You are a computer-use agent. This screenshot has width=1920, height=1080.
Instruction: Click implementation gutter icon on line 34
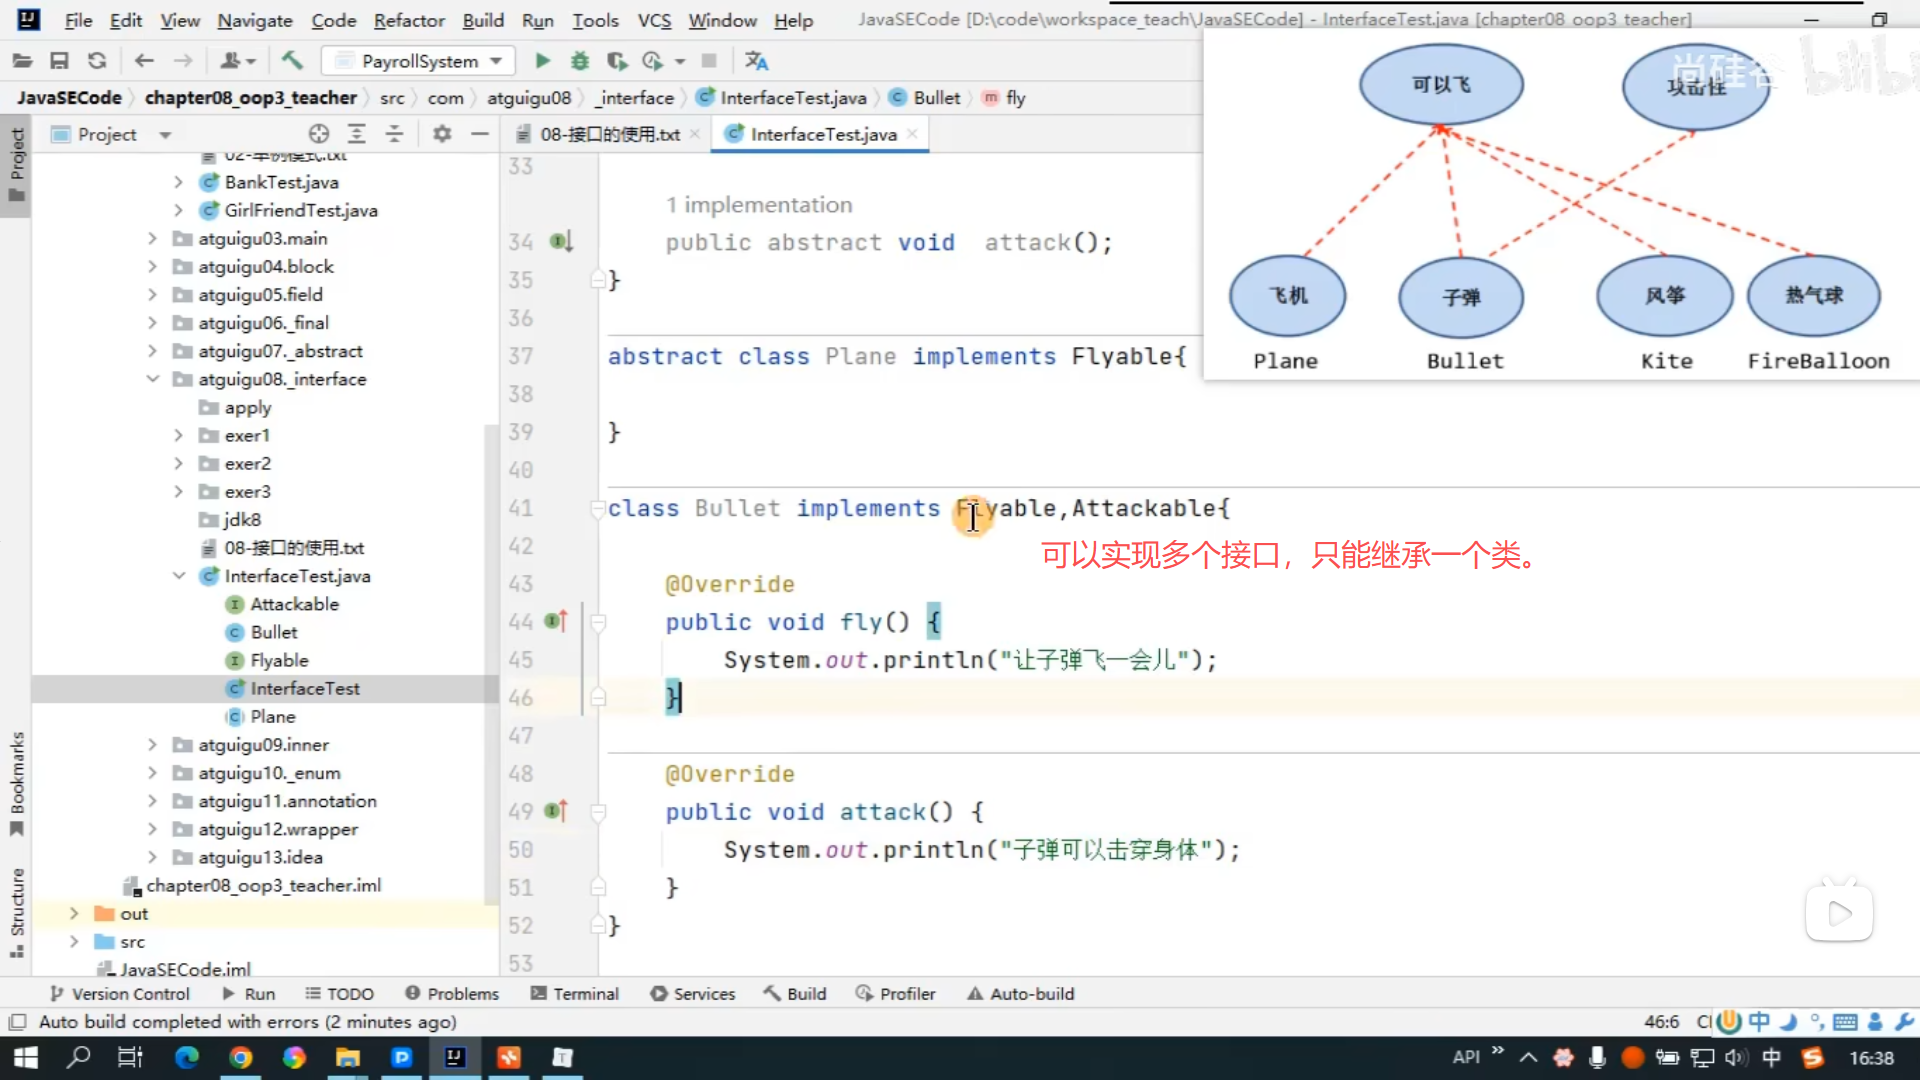click(x=561, y=241)
